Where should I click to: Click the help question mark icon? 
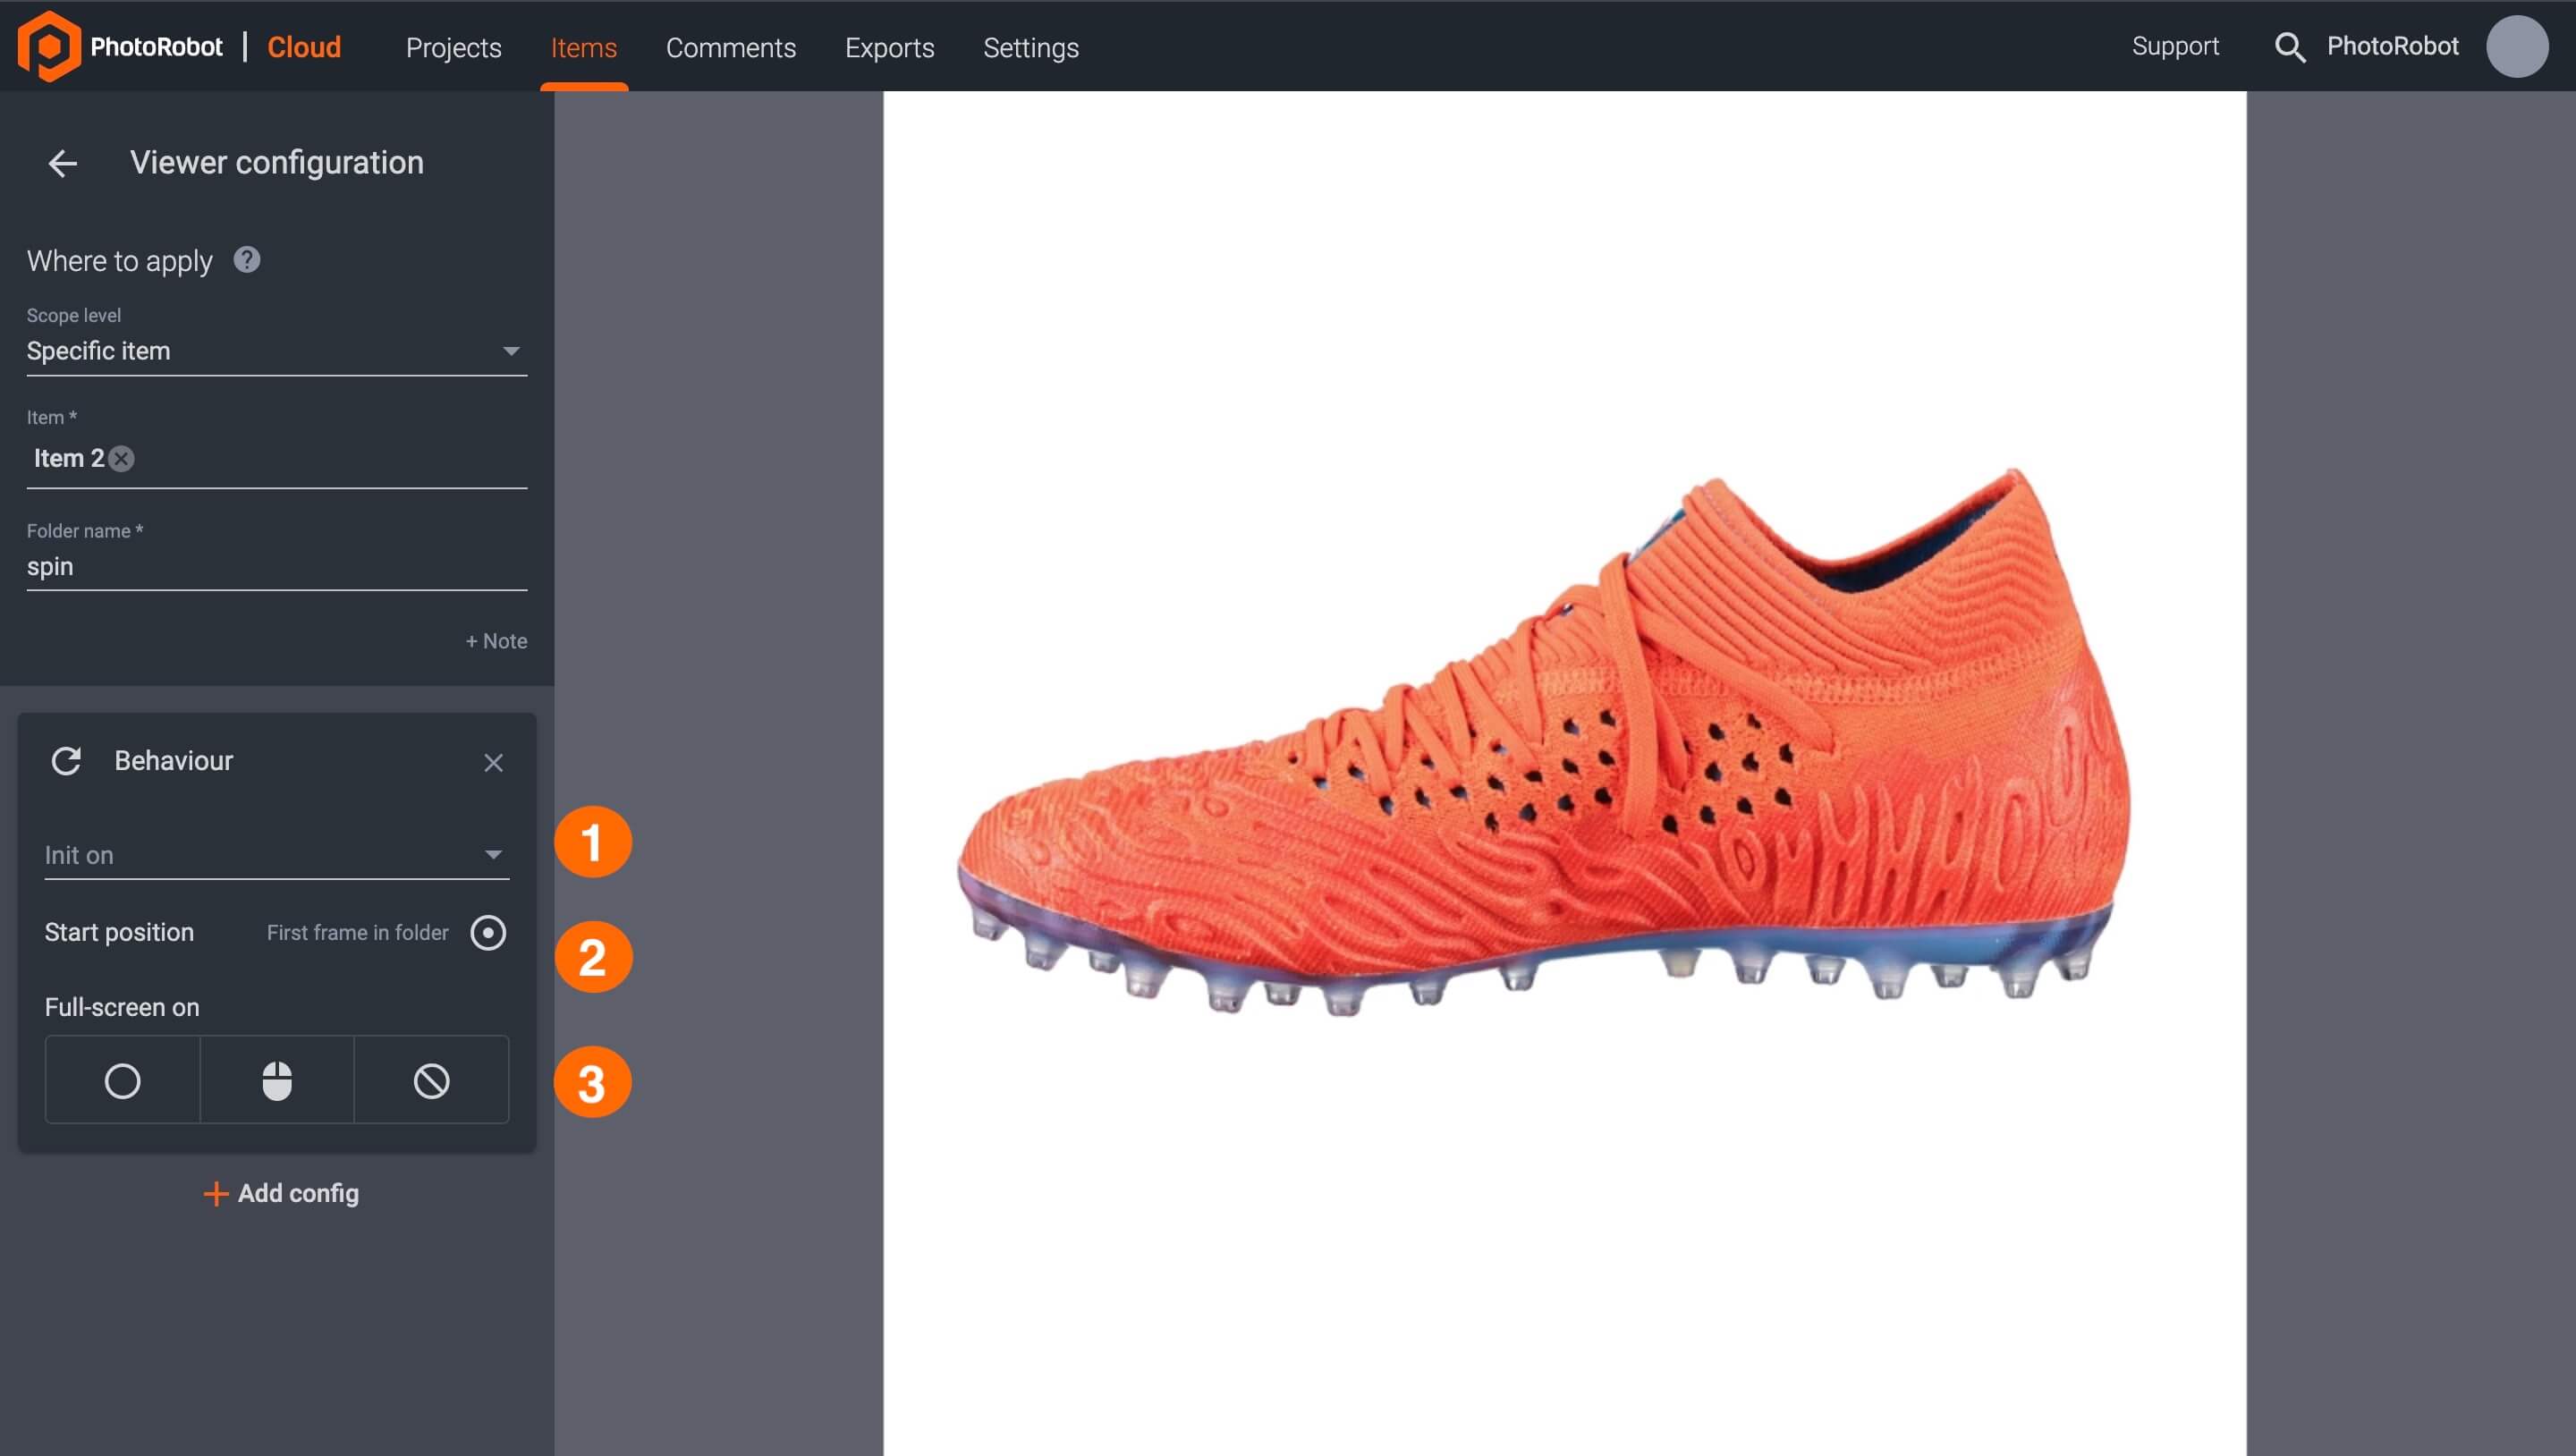[x=246, y=260]
